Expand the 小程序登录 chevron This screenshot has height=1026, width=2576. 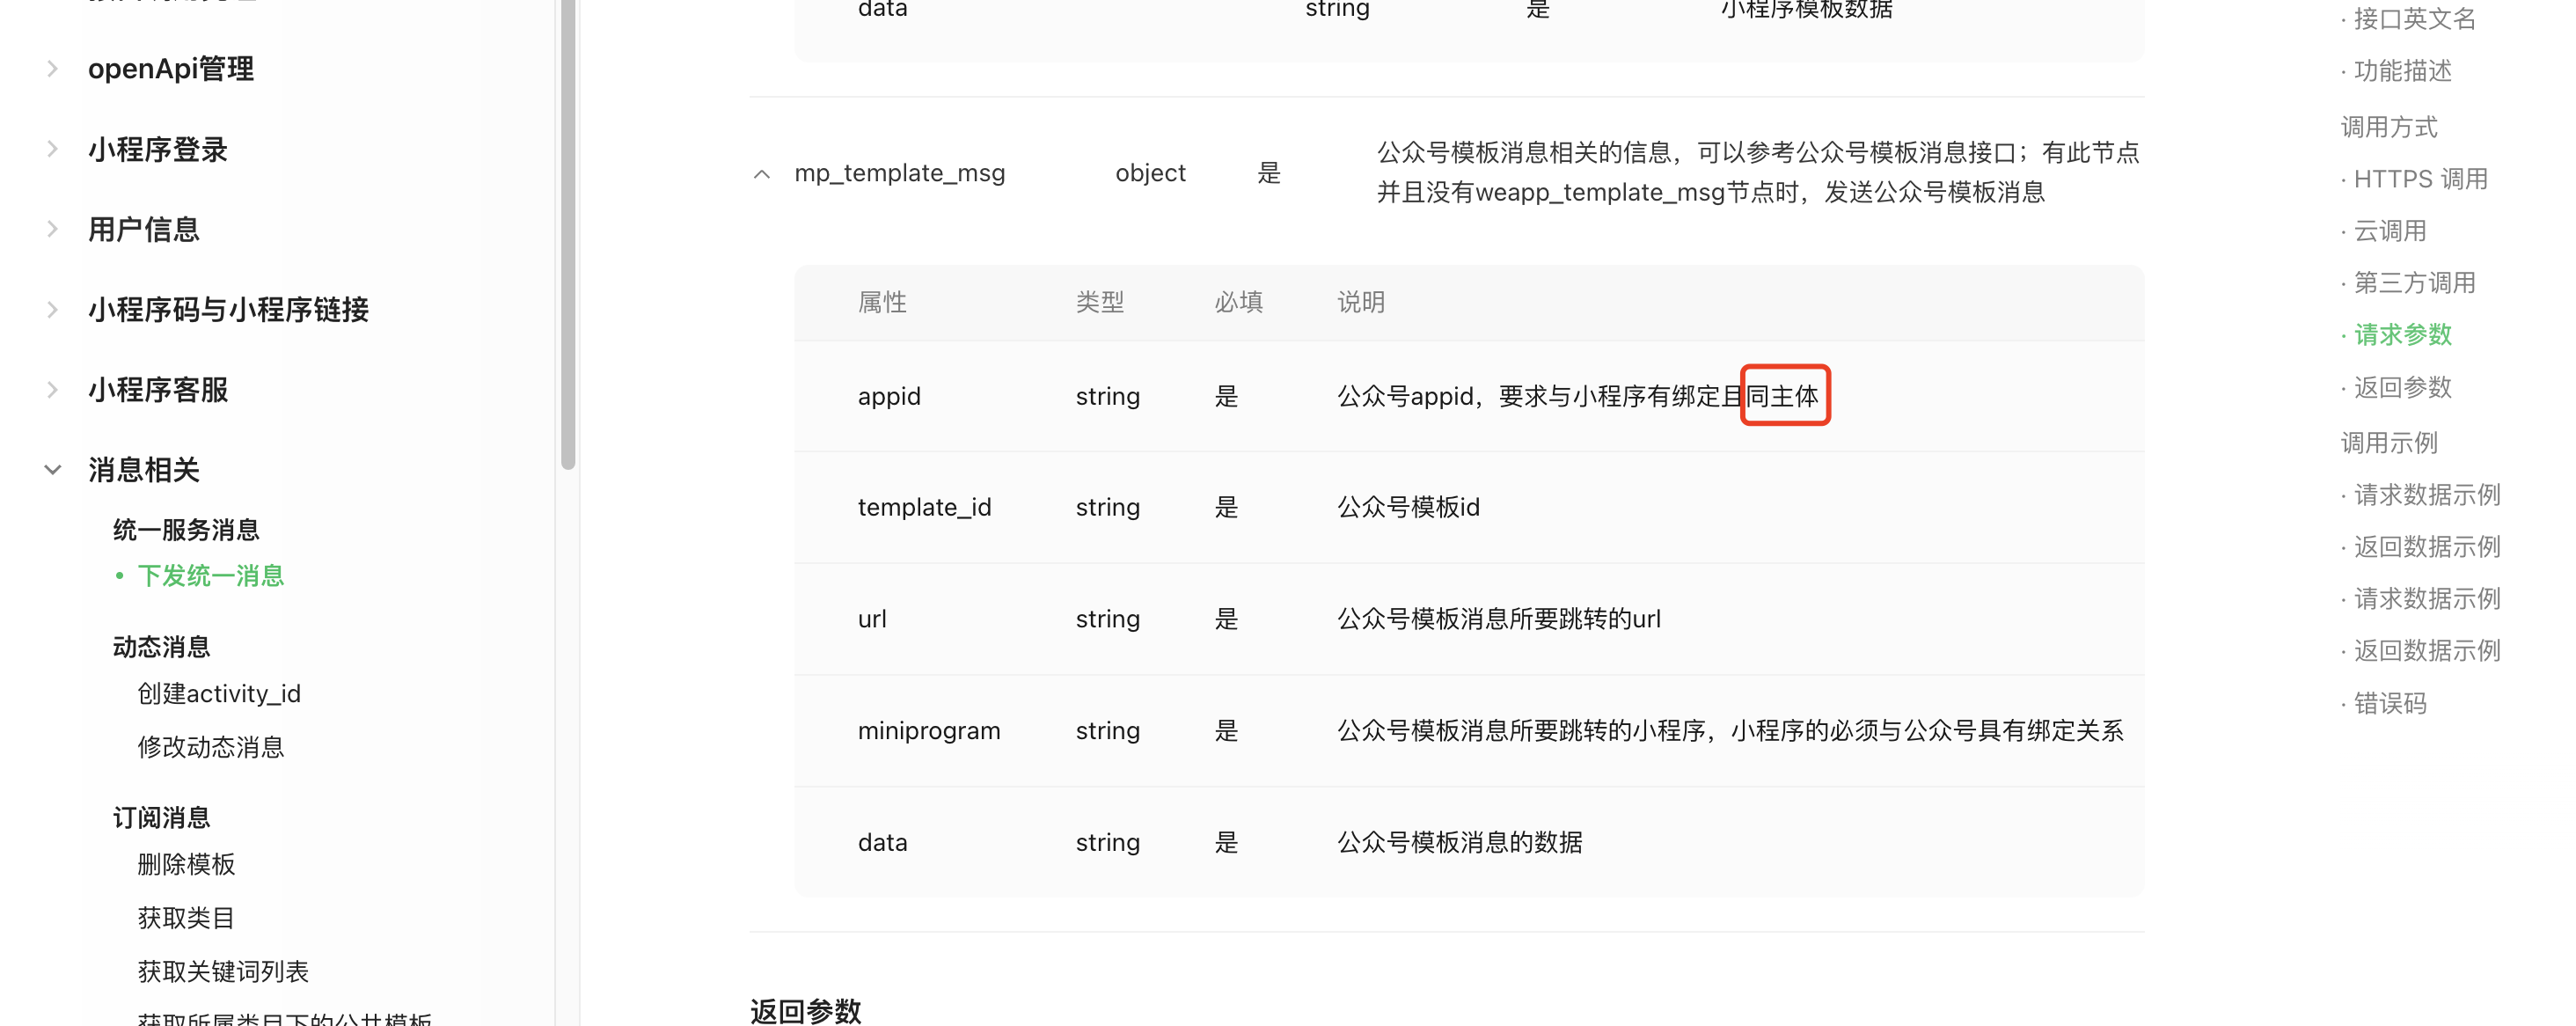52,149
